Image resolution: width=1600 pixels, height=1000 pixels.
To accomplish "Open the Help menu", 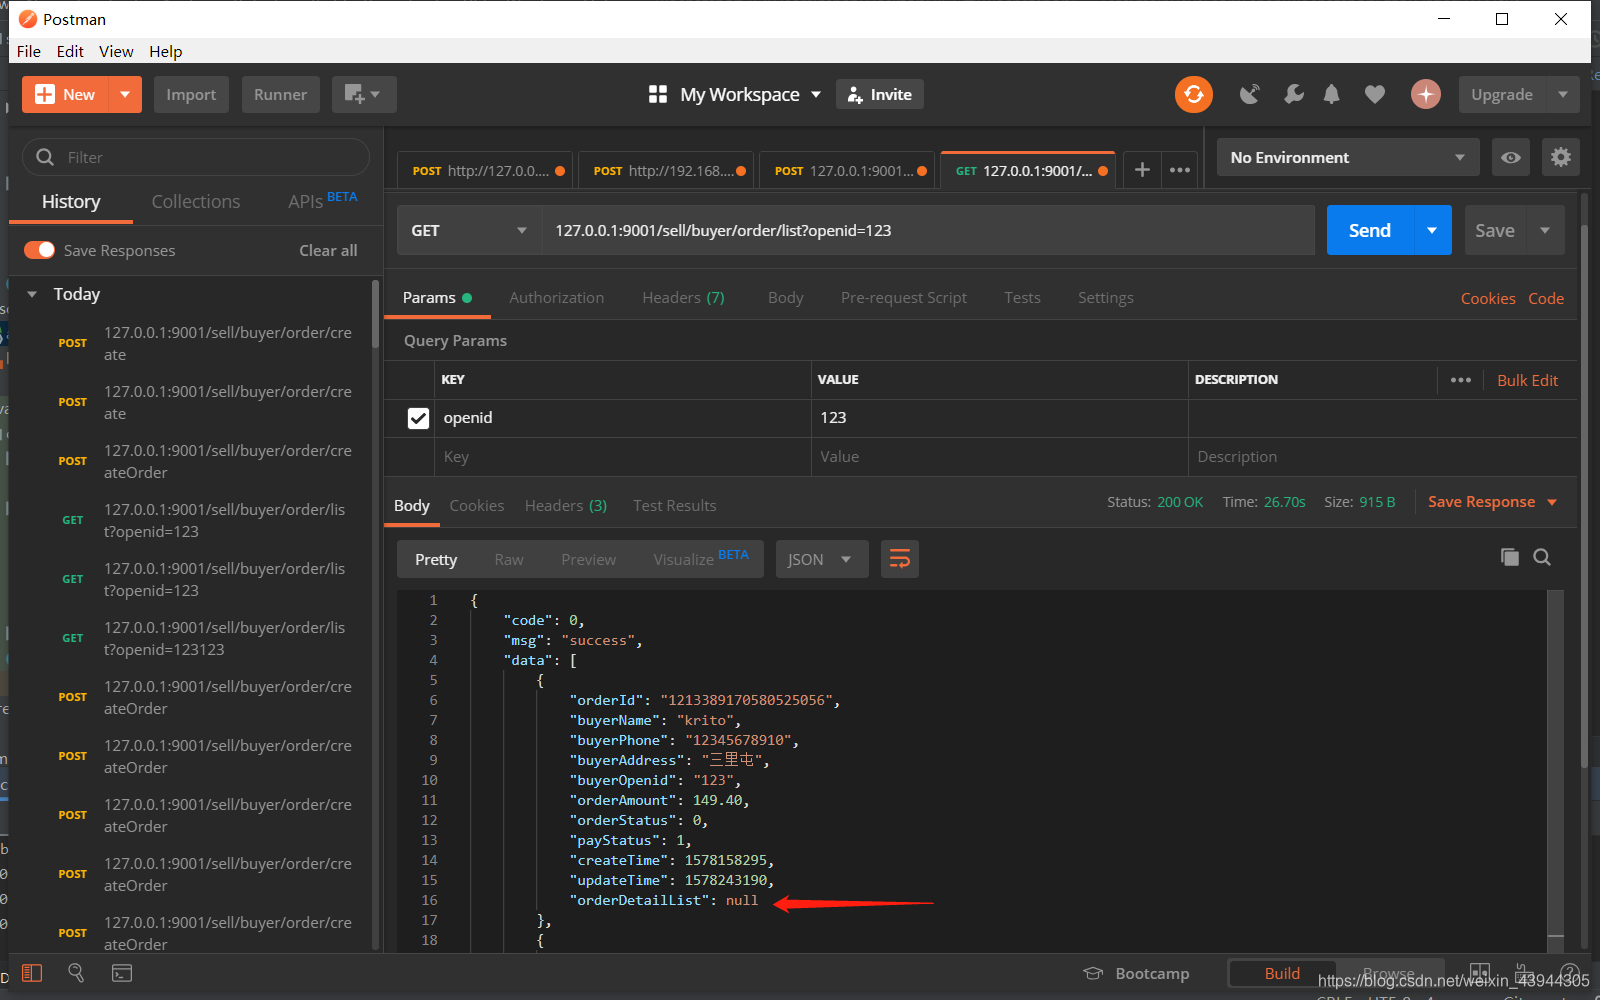I will tap(166, 51).
